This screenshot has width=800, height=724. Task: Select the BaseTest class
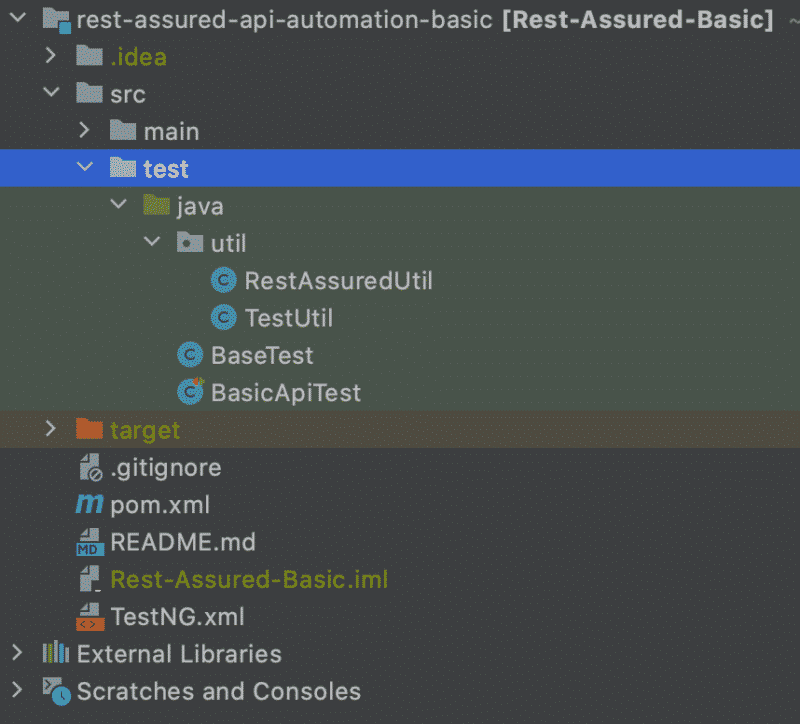coord(261,355)
